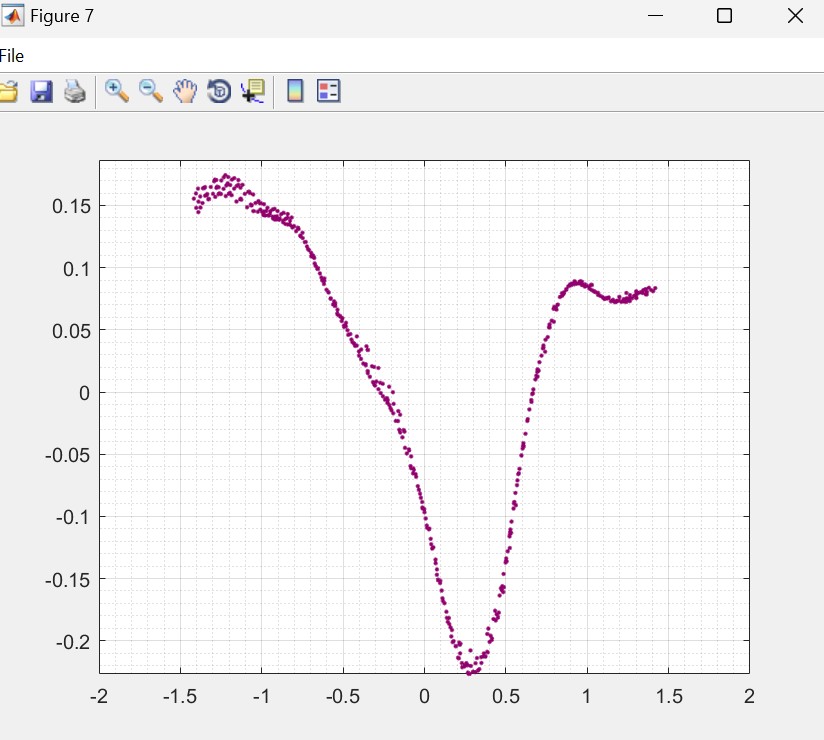Print the figure using the printer icon
The image size is (824, 740).
pos(75,92)
